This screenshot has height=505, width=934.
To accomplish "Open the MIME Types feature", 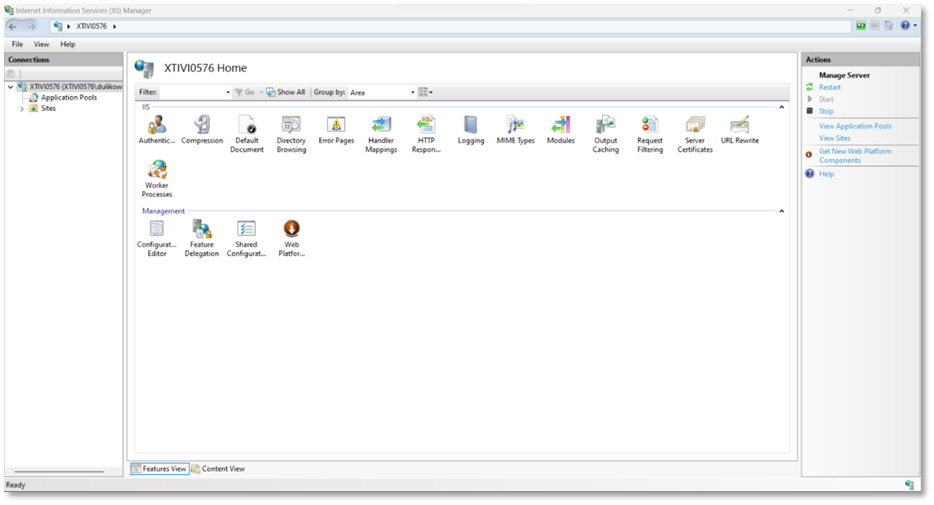I will click(x=516, y=126).
